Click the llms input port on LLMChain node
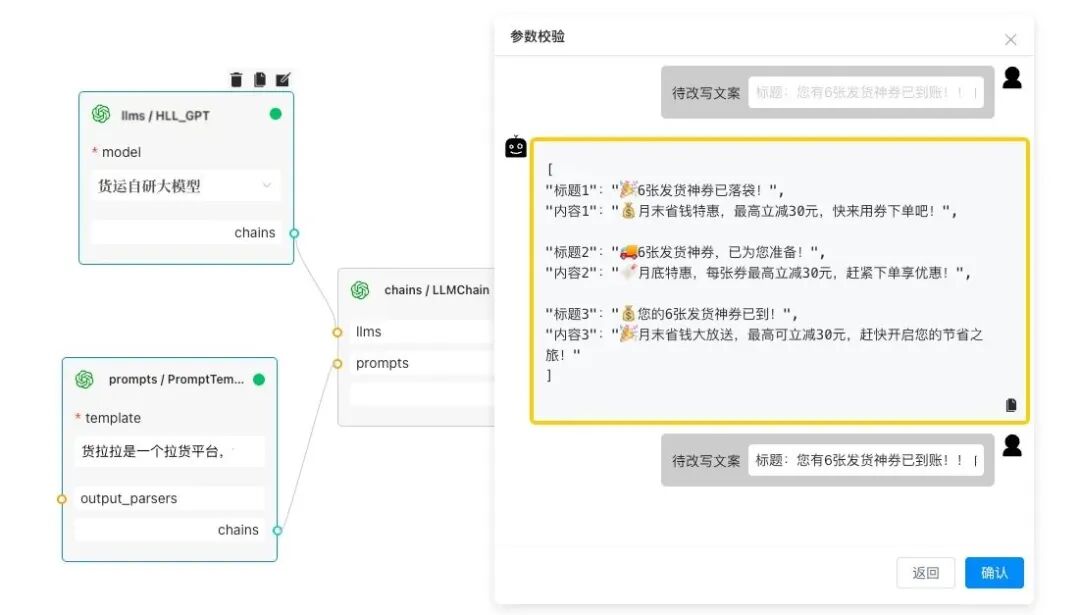Screen dimensions: 1080x615 [x=338, y=333]
